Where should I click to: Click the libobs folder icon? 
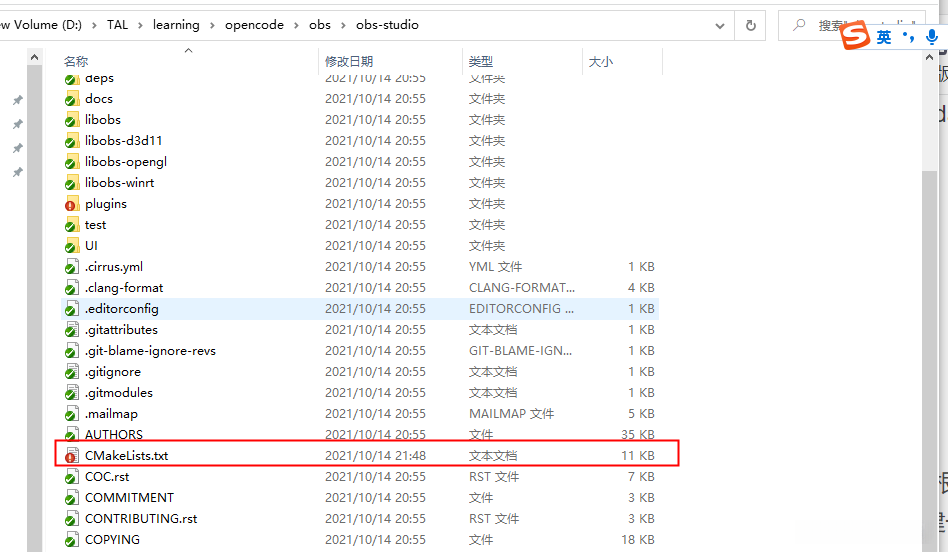coord(72,120)
